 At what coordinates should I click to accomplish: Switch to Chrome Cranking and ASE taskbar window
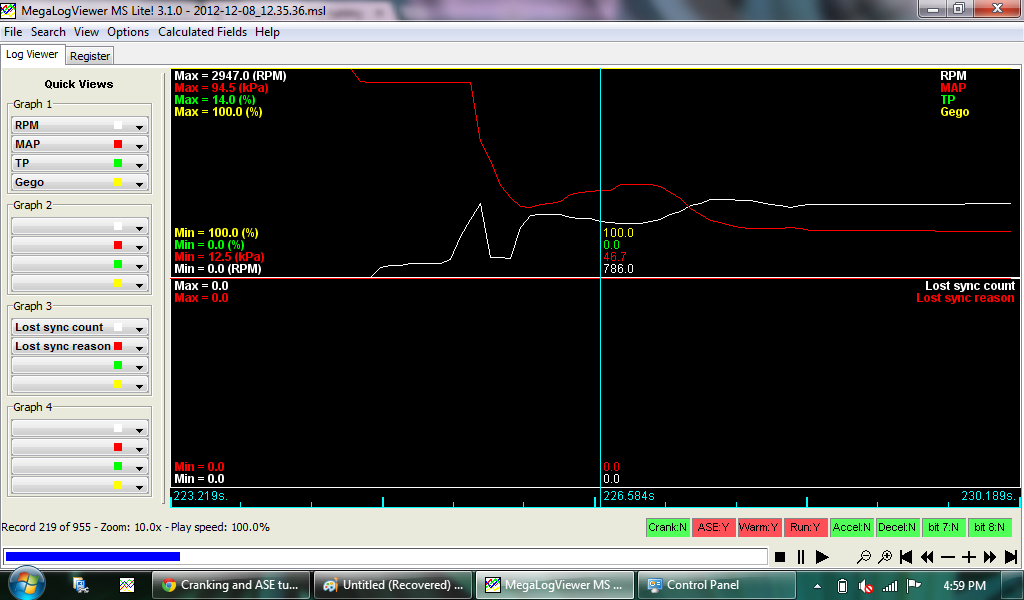coord(232,585)
